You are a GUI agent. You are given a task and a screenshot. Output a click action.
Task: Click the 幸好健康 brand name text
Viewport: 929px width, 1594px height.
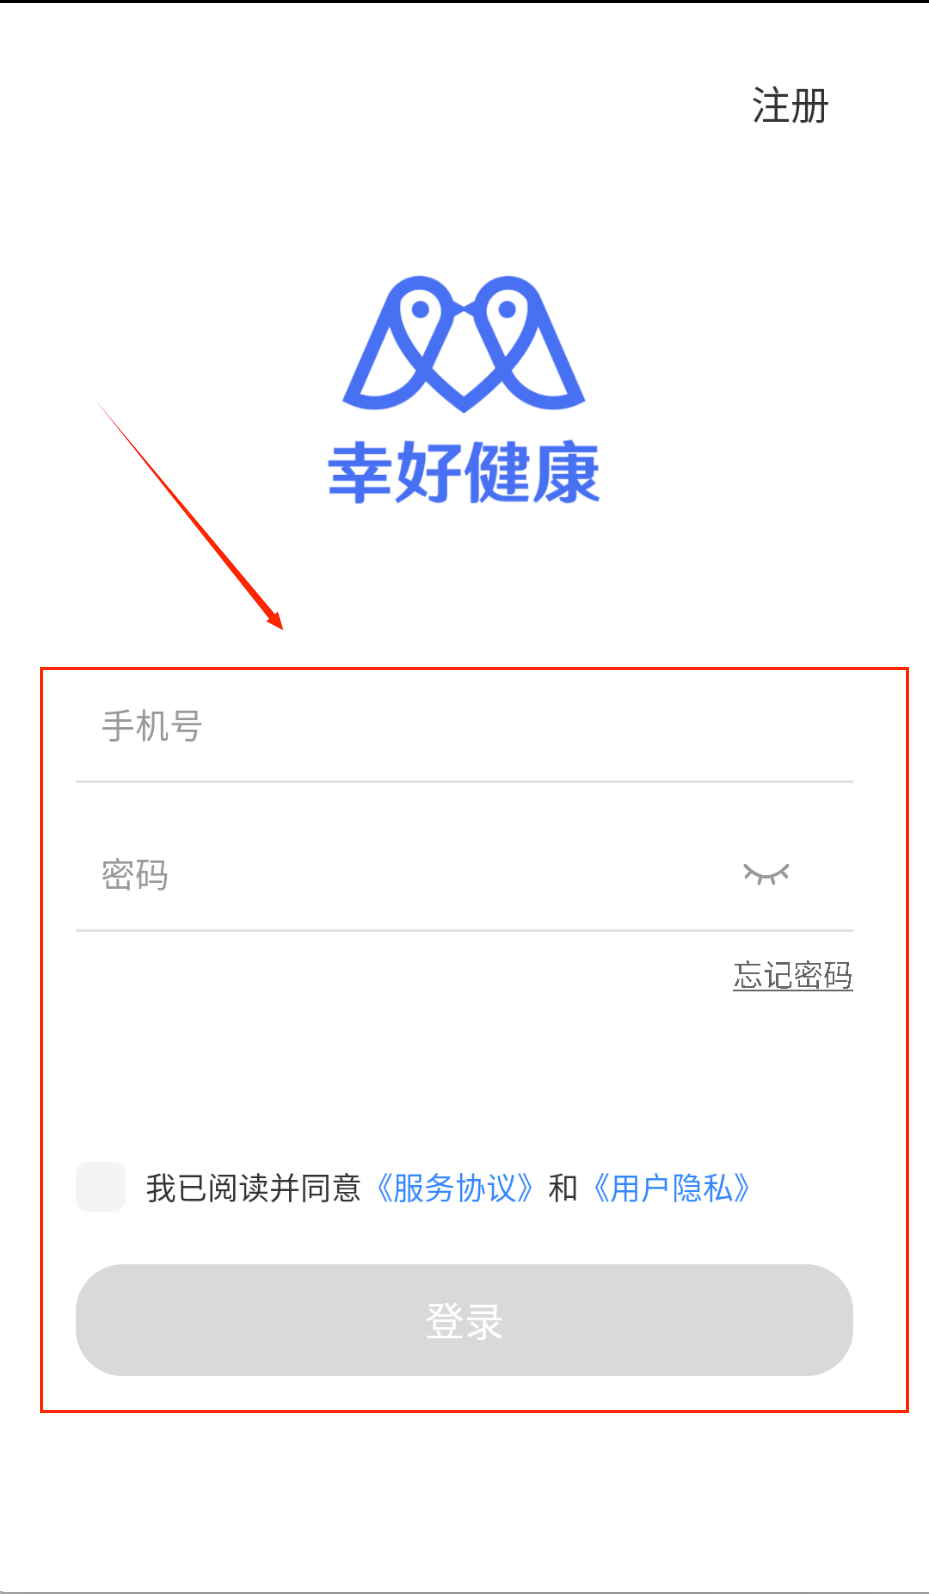[464, 473]
